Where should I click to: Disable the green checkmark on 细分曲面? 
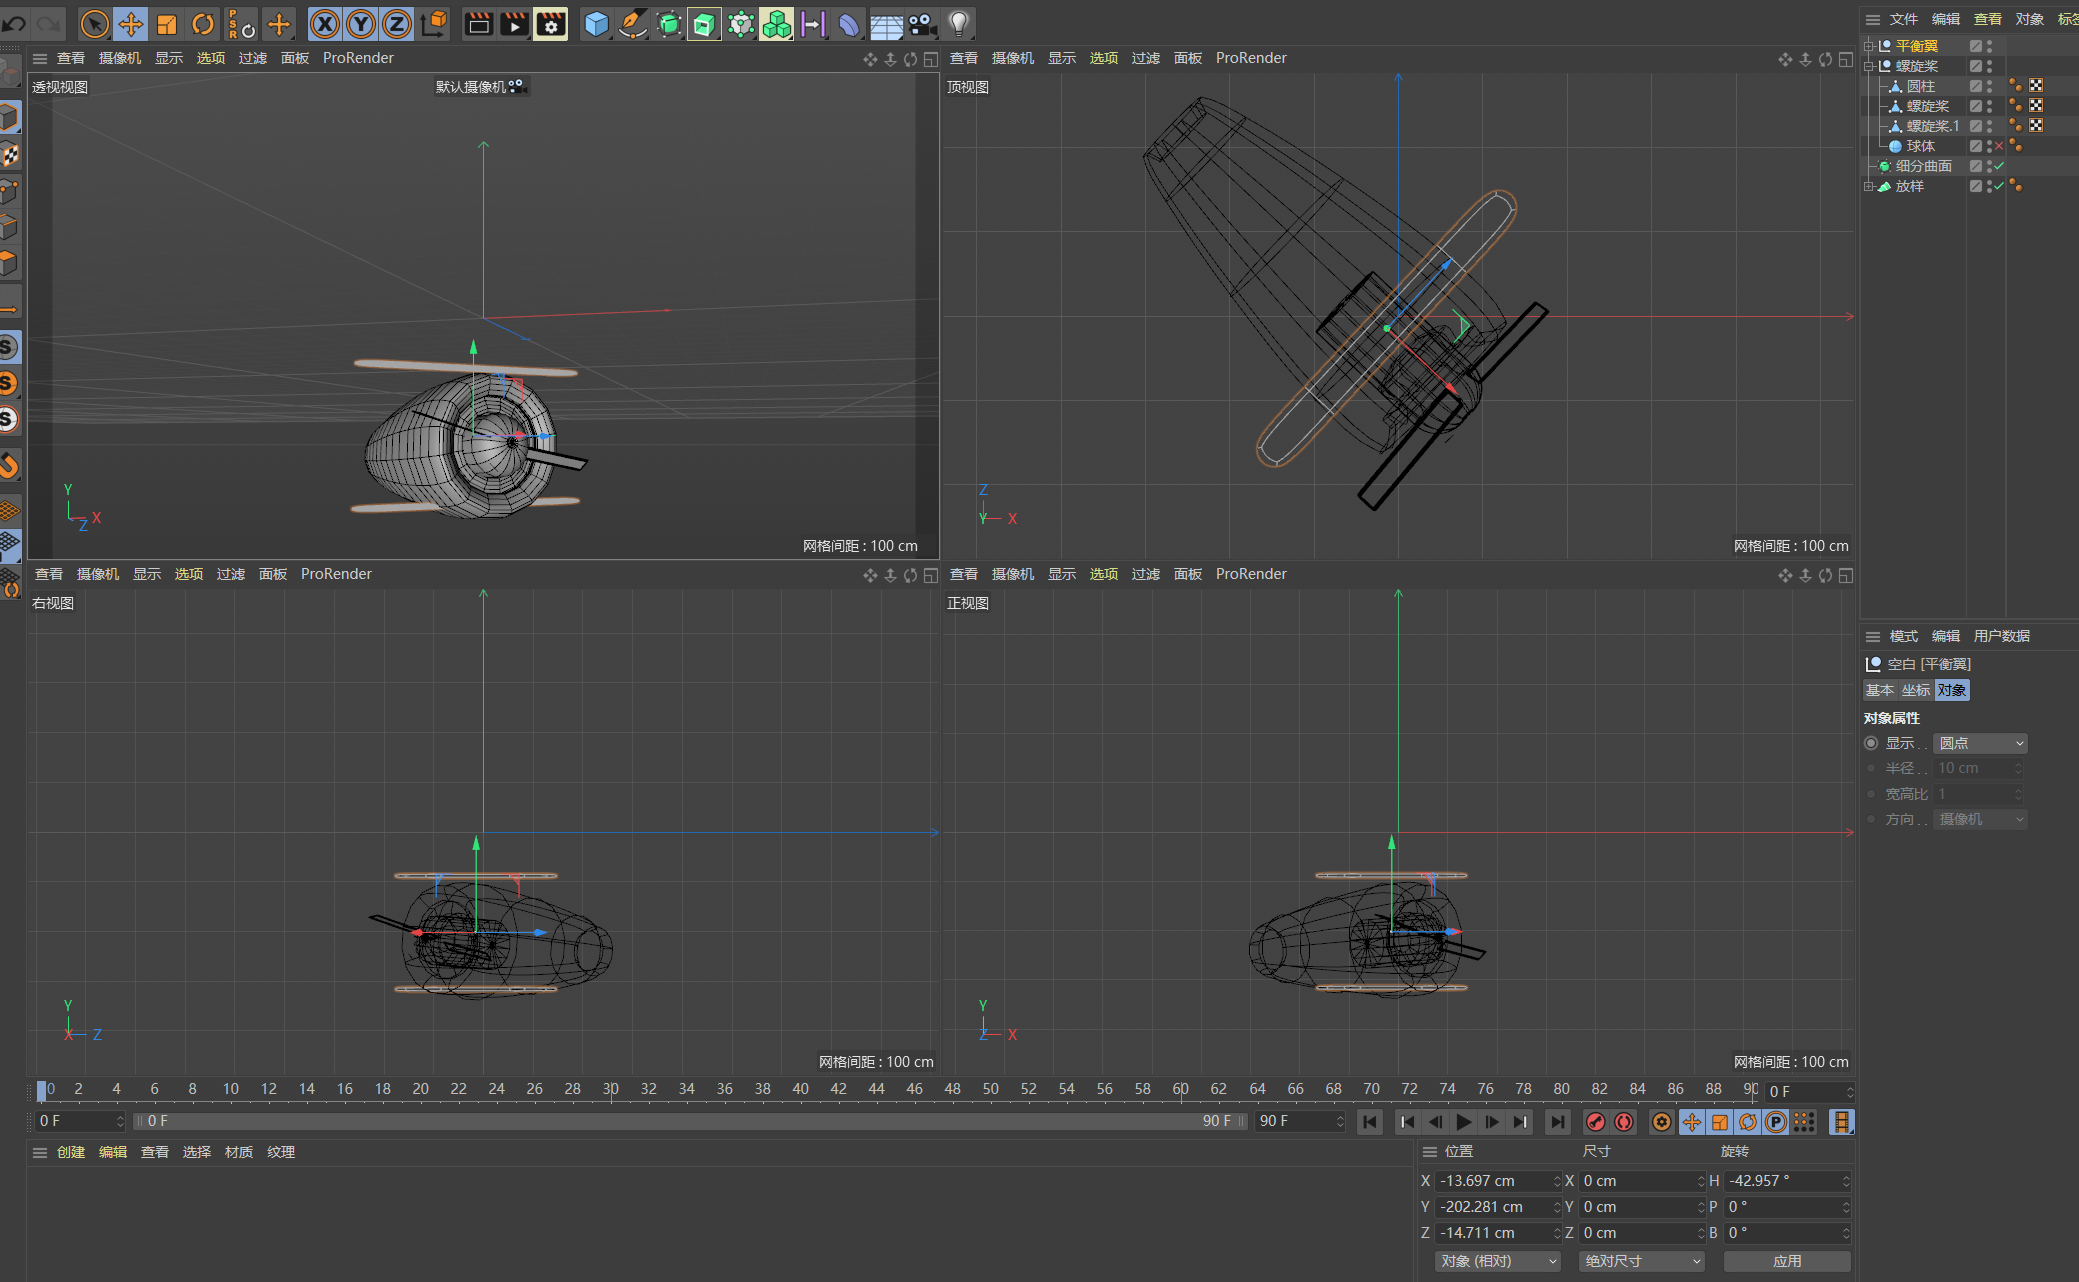click(1998, 166)
